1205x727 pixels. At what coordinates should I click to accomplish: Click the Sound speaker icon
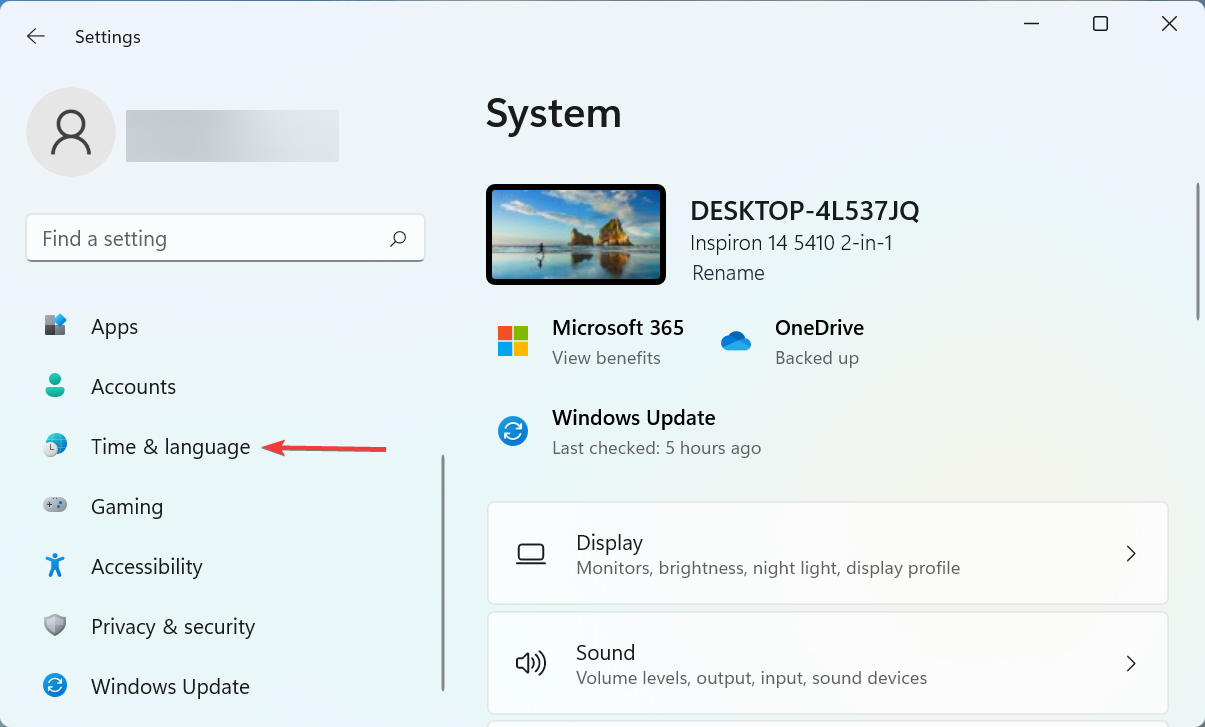click(531, 663)
